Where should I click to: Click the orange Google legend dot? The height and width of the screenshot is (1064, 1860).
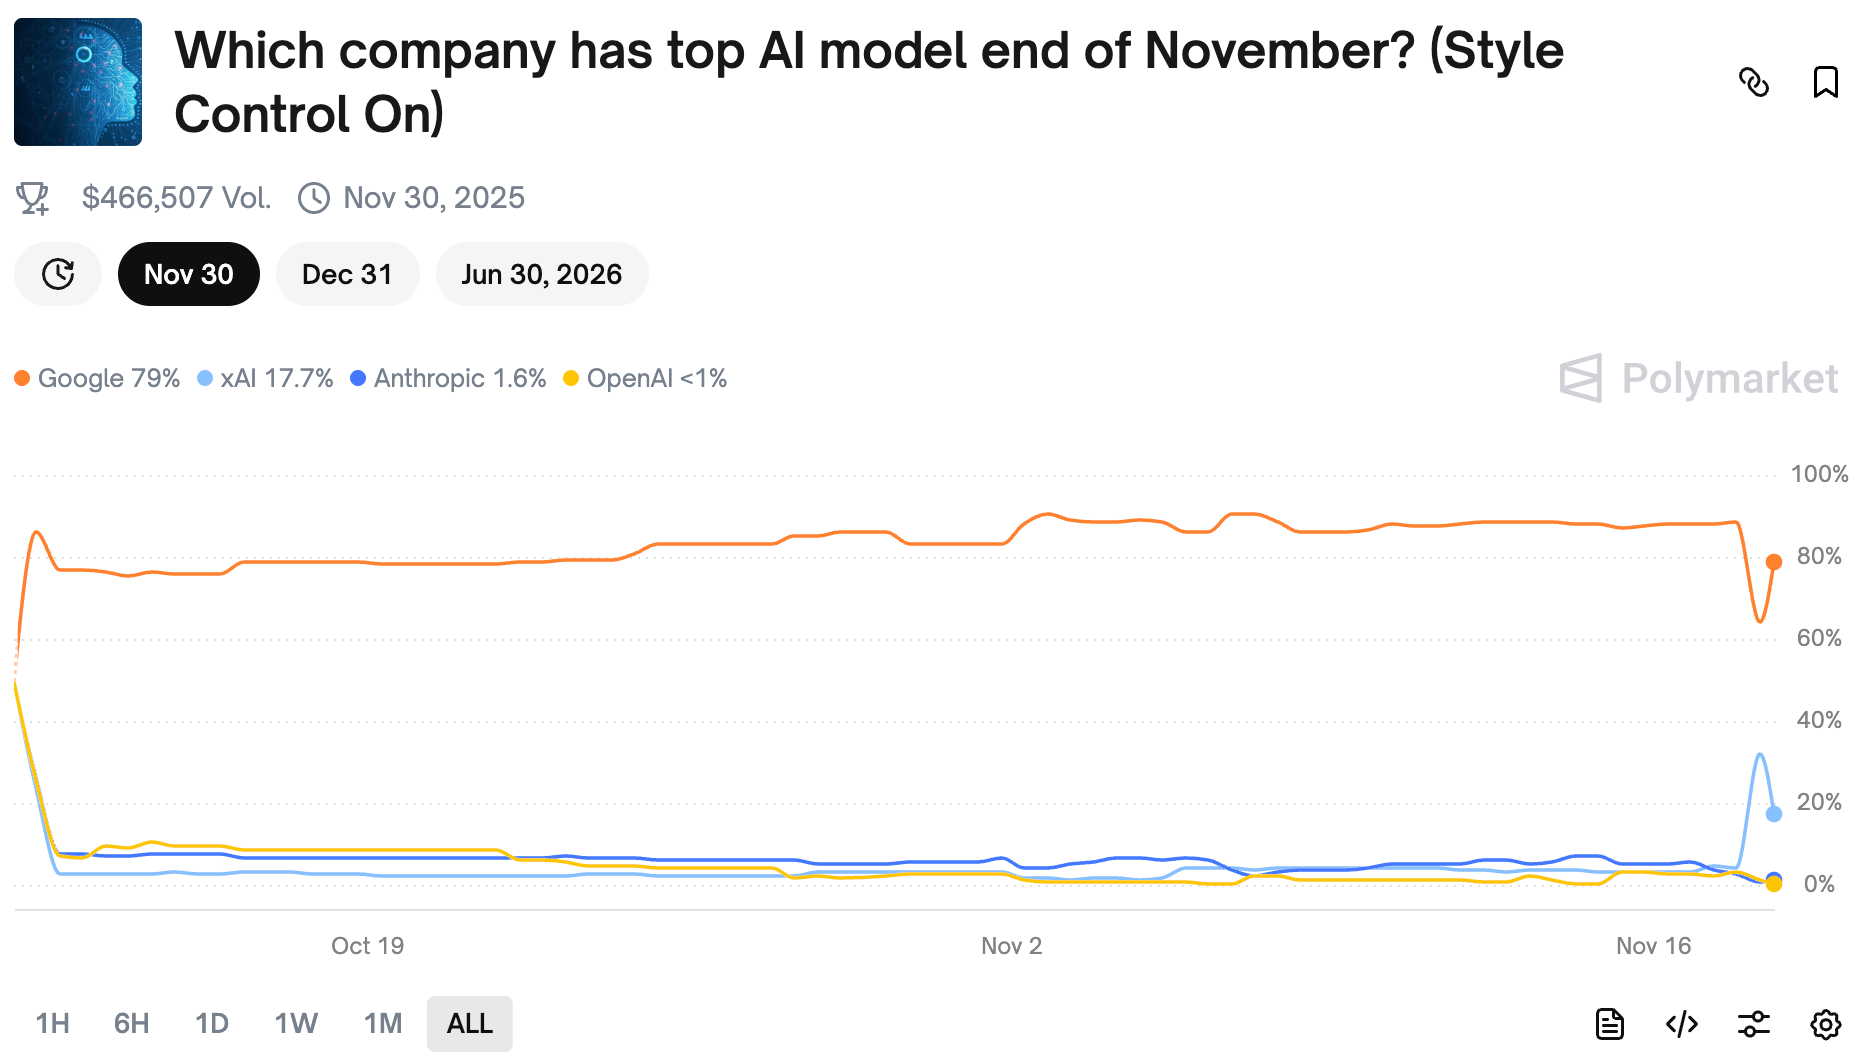coord(22,378)
